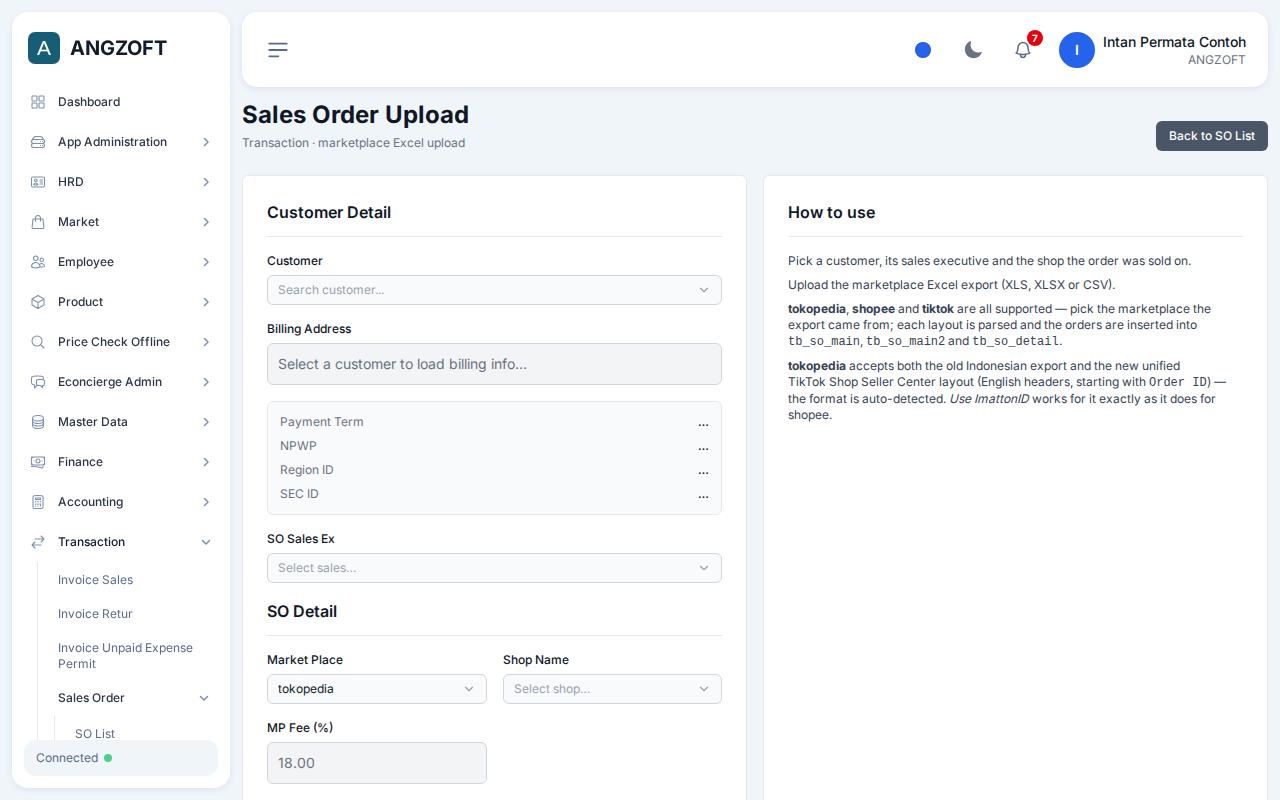
Task: Click the Accounting menu label
Action: (90, 502)
